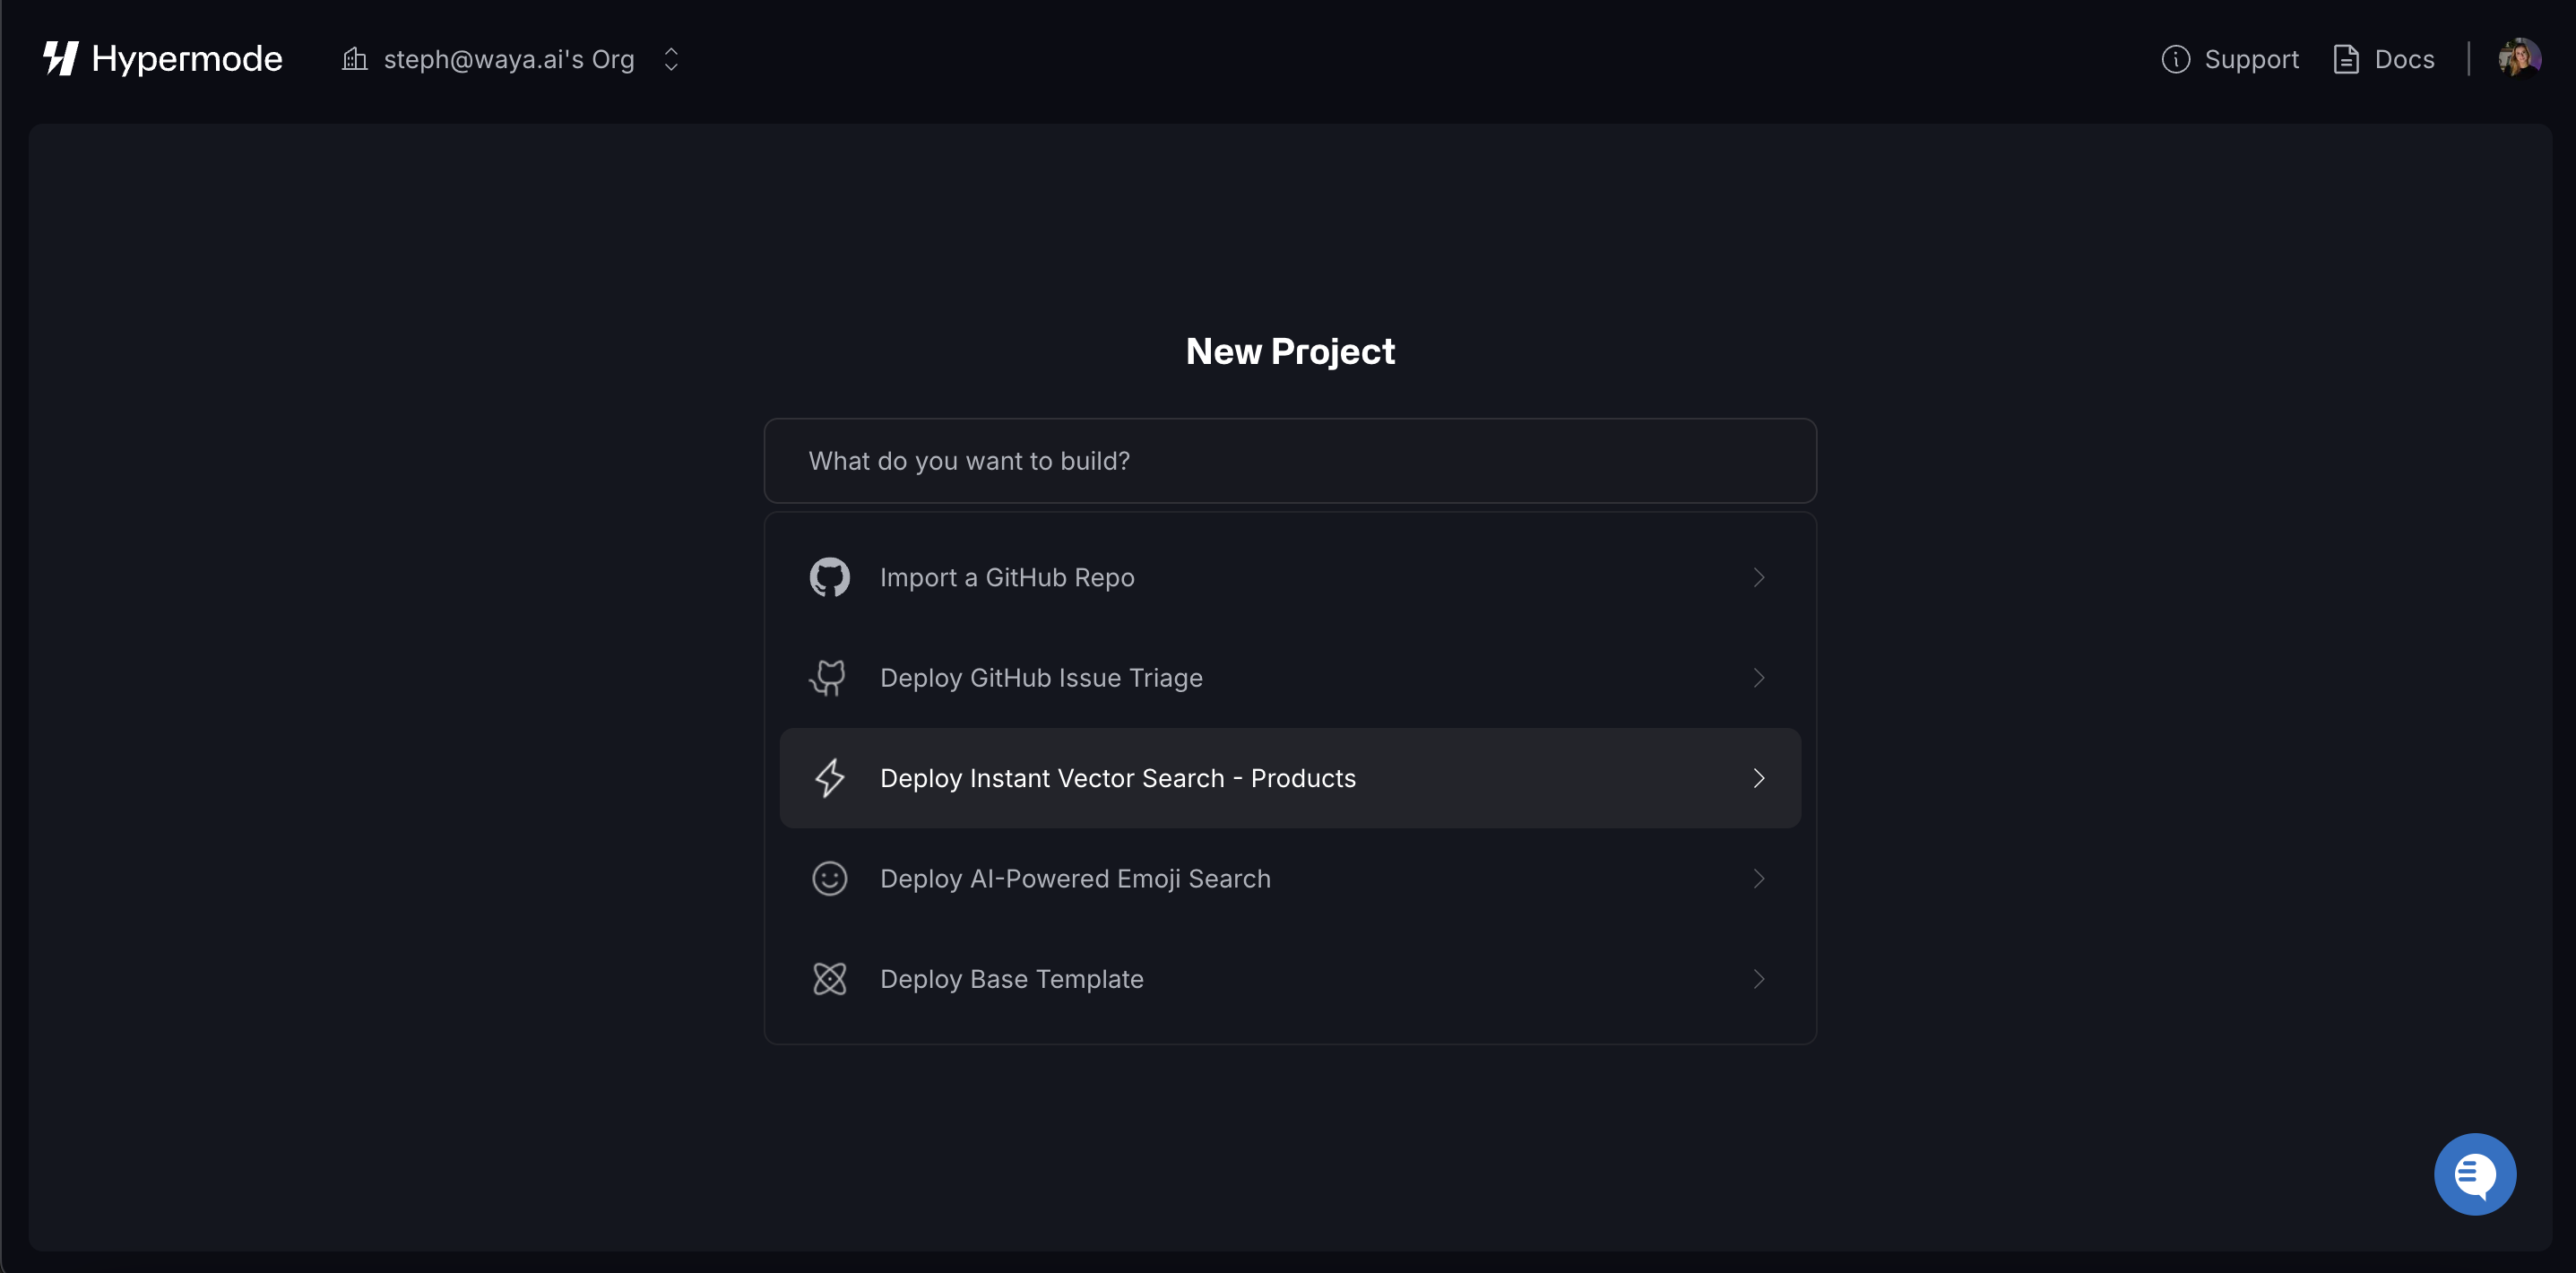Click the What do you want to build field
Image resolution: width=2576 pixels, height=1273 pixels.
[1290, 461]
